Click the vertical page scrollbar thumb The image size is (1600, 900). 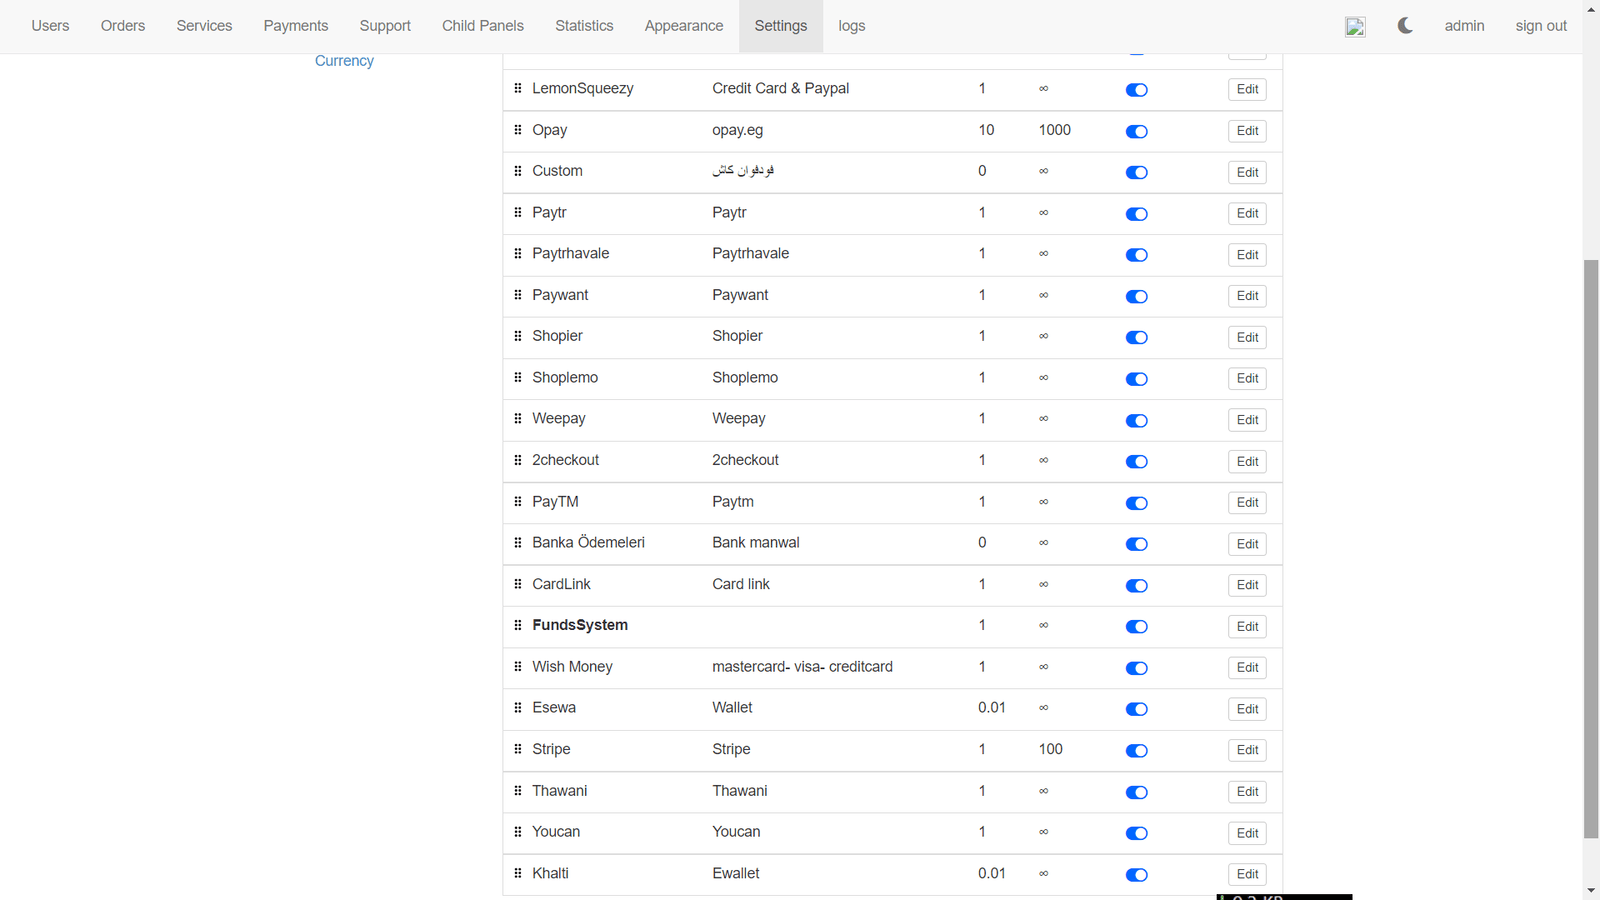tap(1591, 548)
